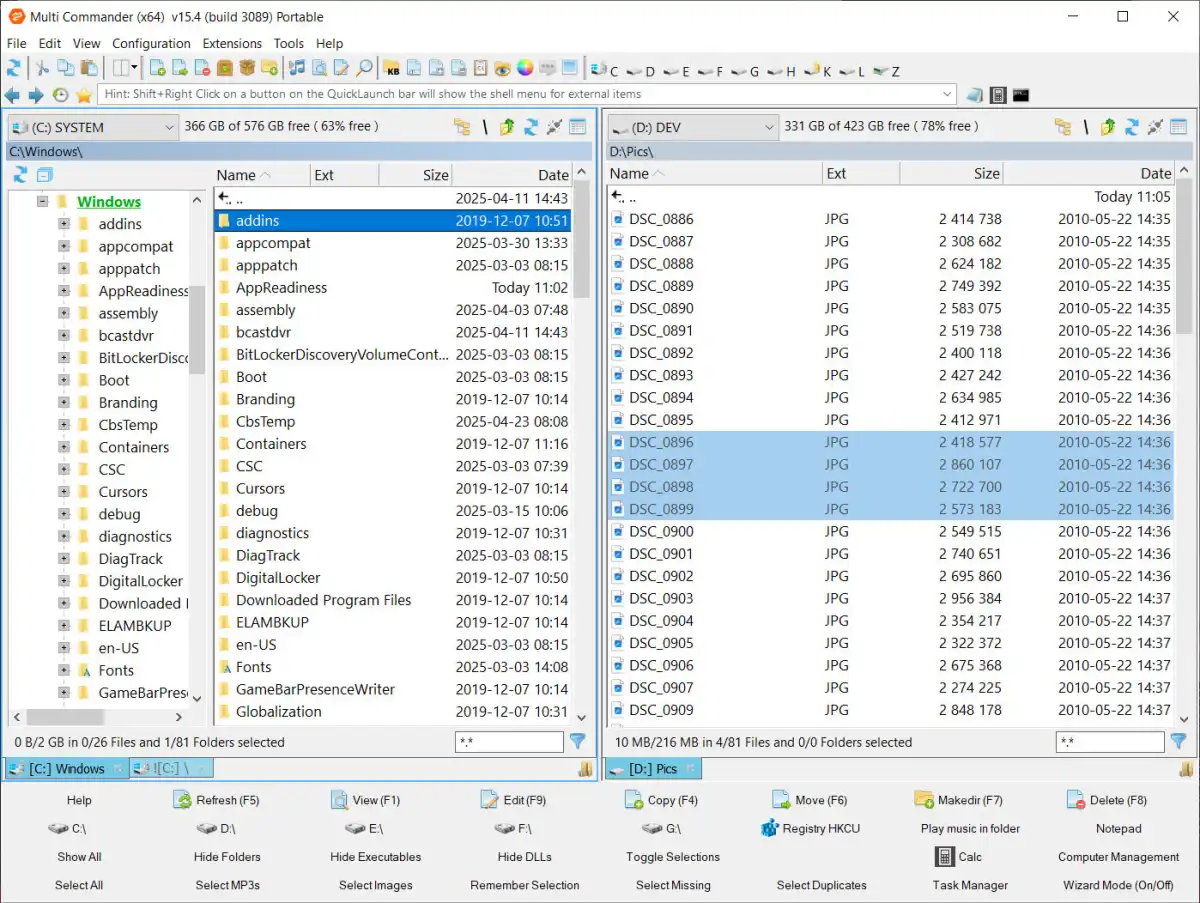Collapse the Windows node in the folder tree
Viewport: 1200px width, 903px height.
pos(42,200)
